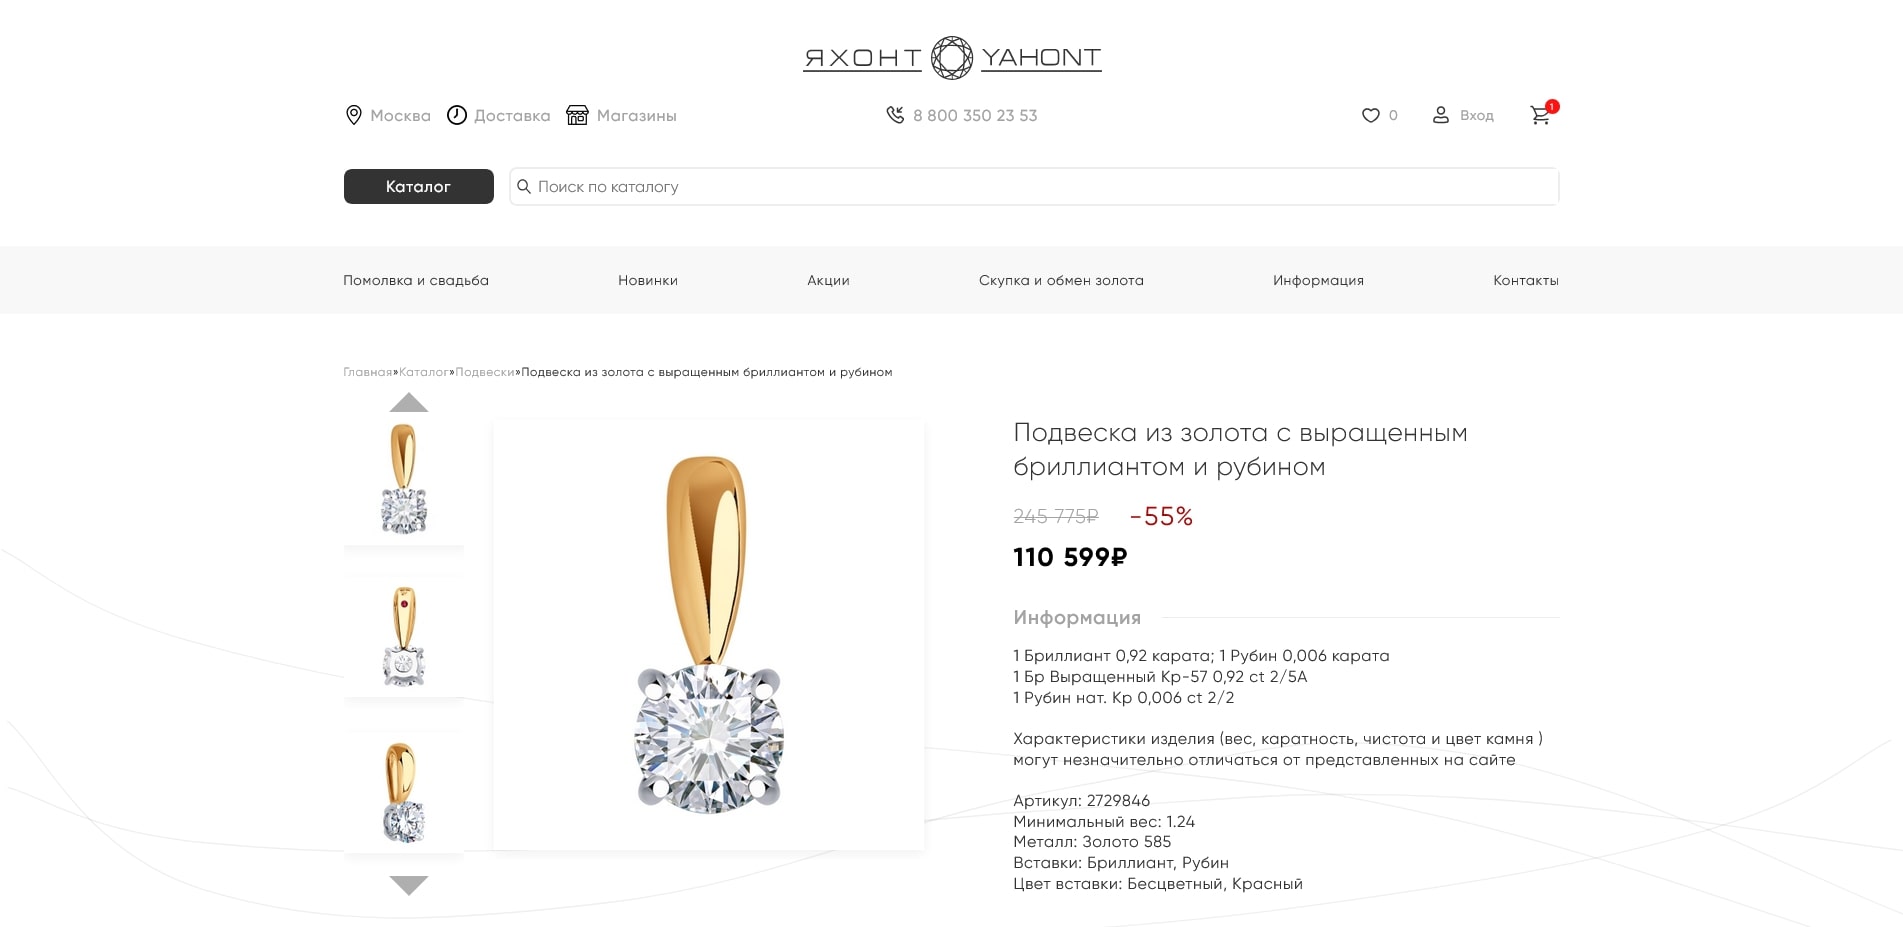Click the red -55% discount badge
Viewport: 1903px width, 927px height.
[x=1161, y=517]
